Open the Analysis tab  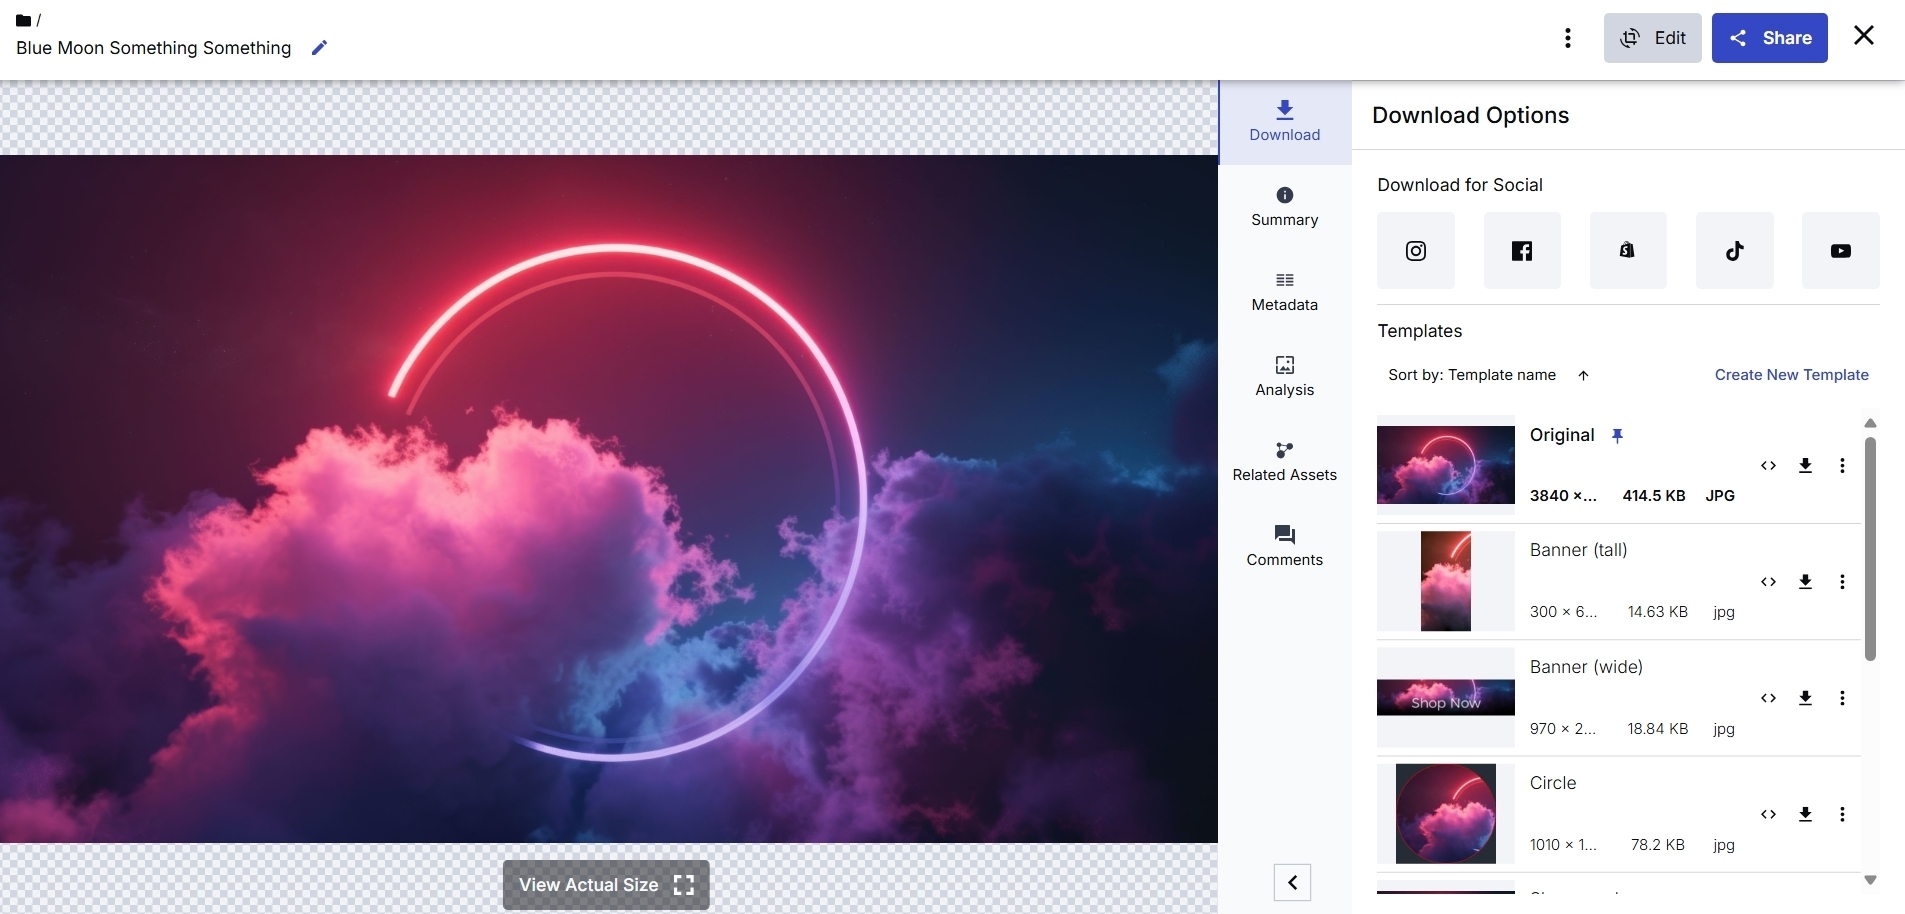(x=1285, y=377)
